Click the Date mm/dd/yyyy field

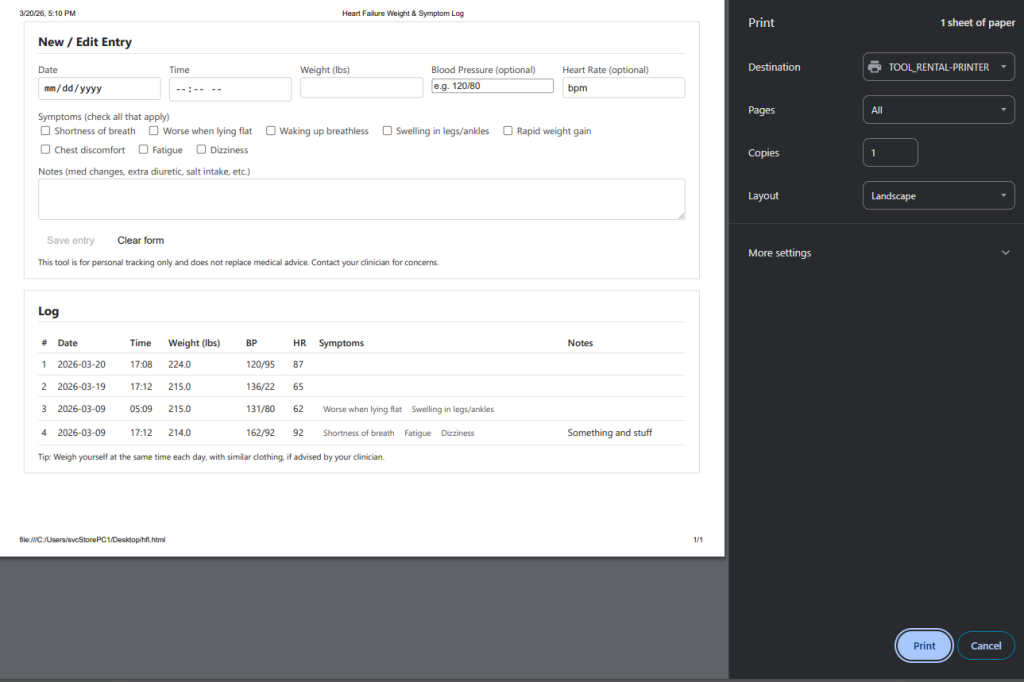click(99, 88)
